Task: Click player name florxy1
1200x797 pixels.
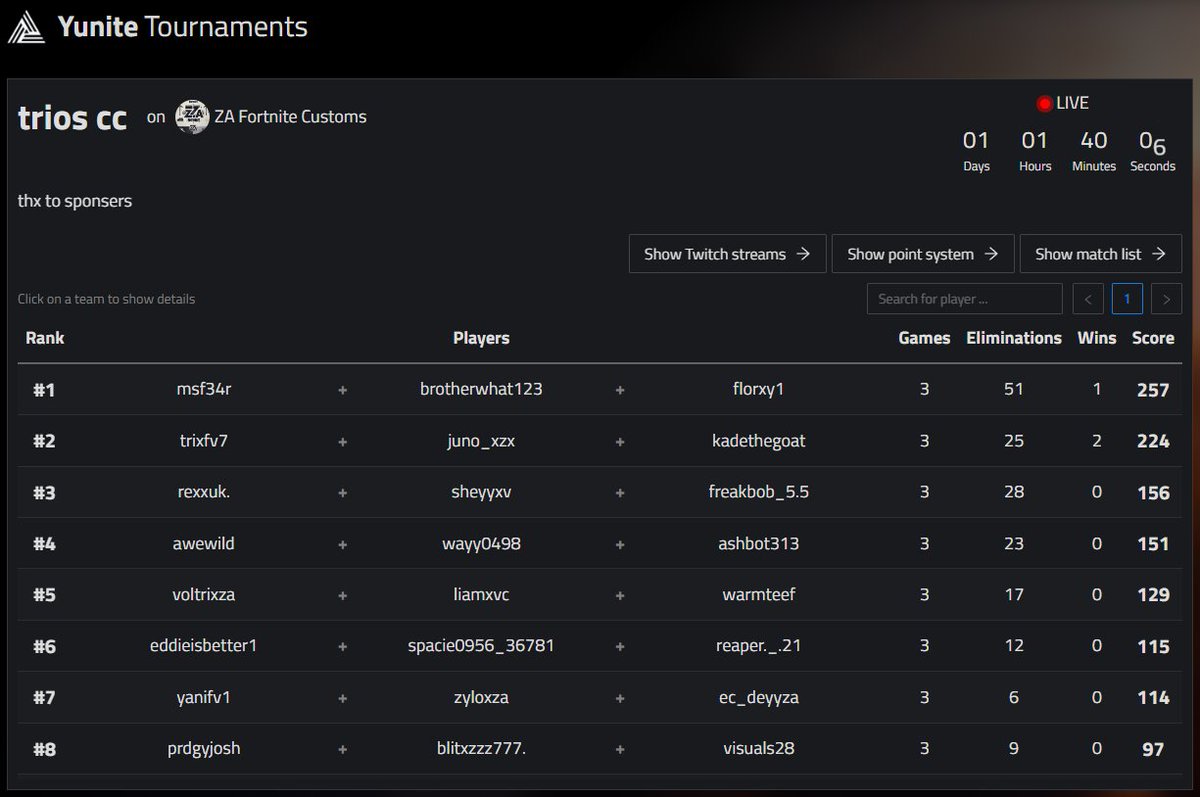Action: pos(758,389)
